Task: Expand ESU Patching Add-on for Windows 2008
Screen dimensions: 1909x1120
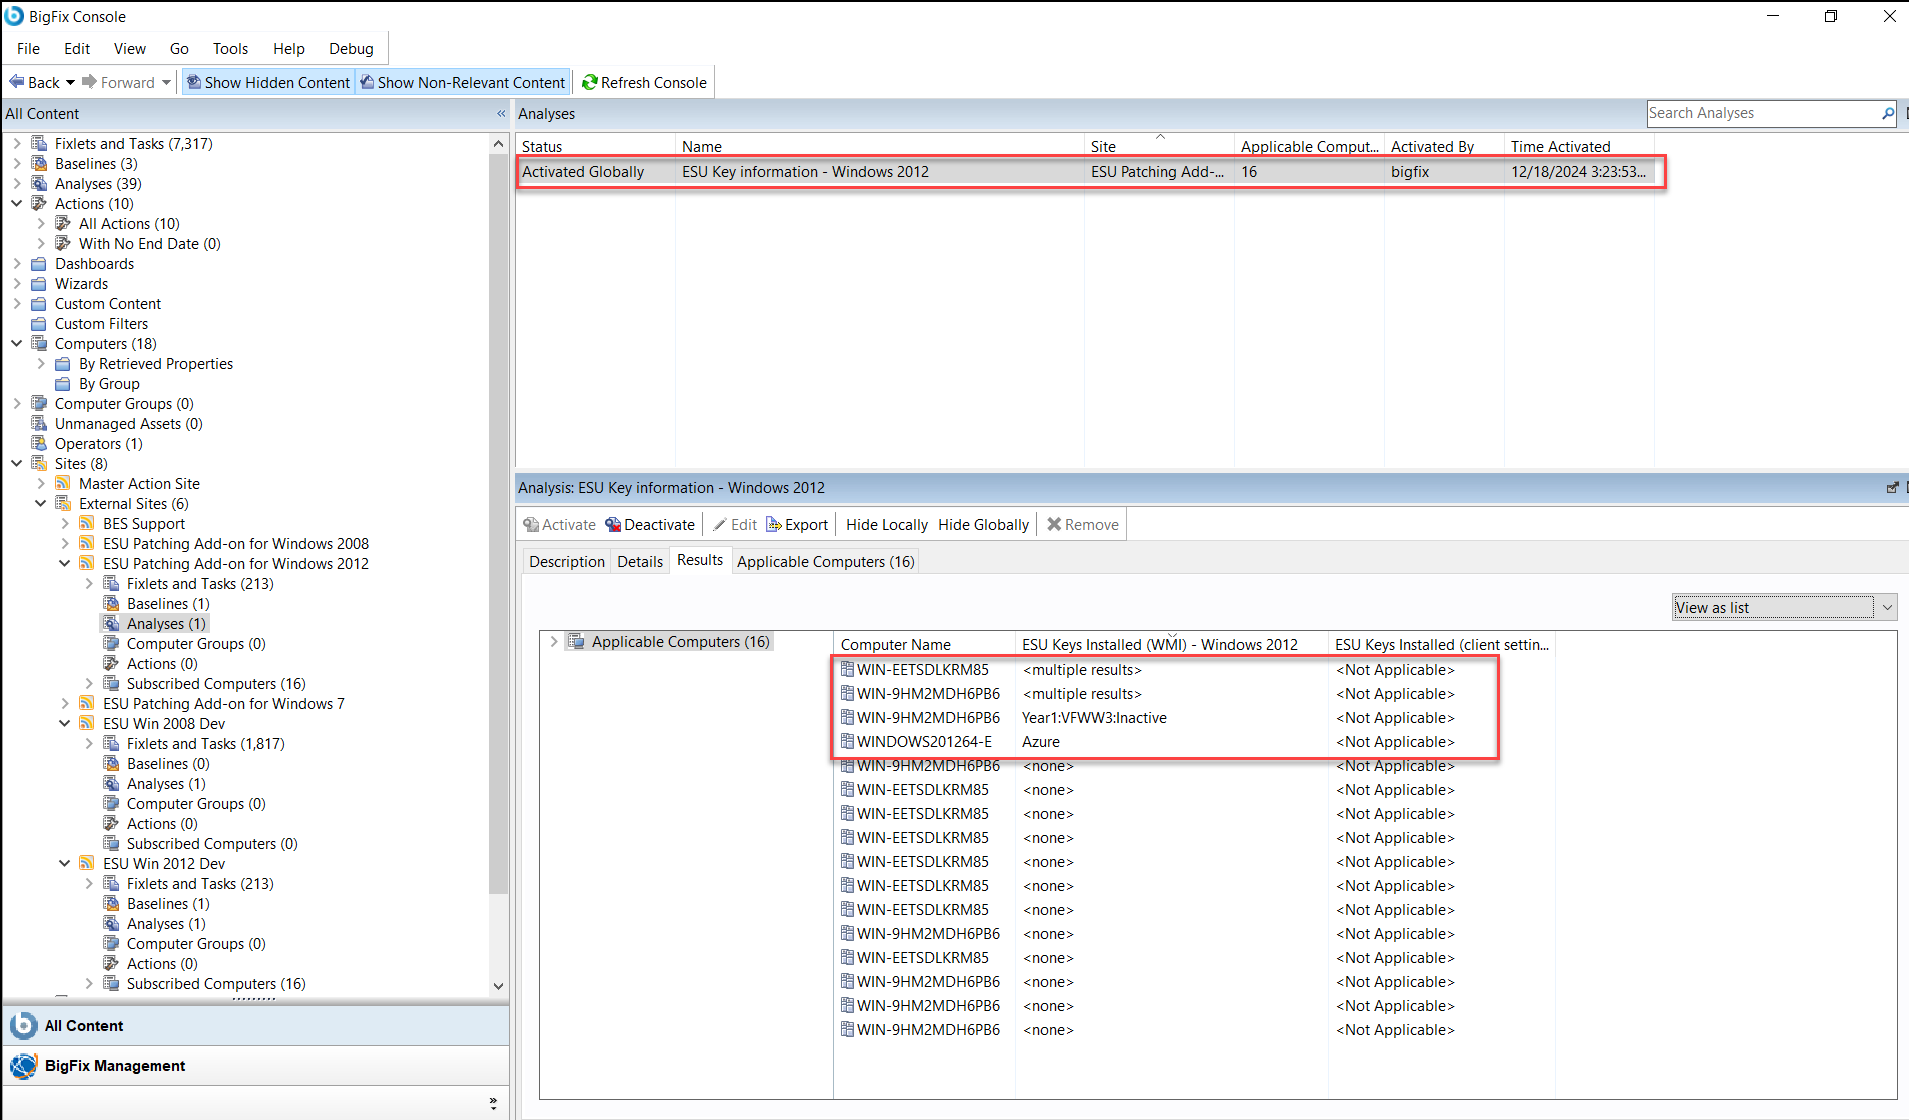Action: pos(65,544)
